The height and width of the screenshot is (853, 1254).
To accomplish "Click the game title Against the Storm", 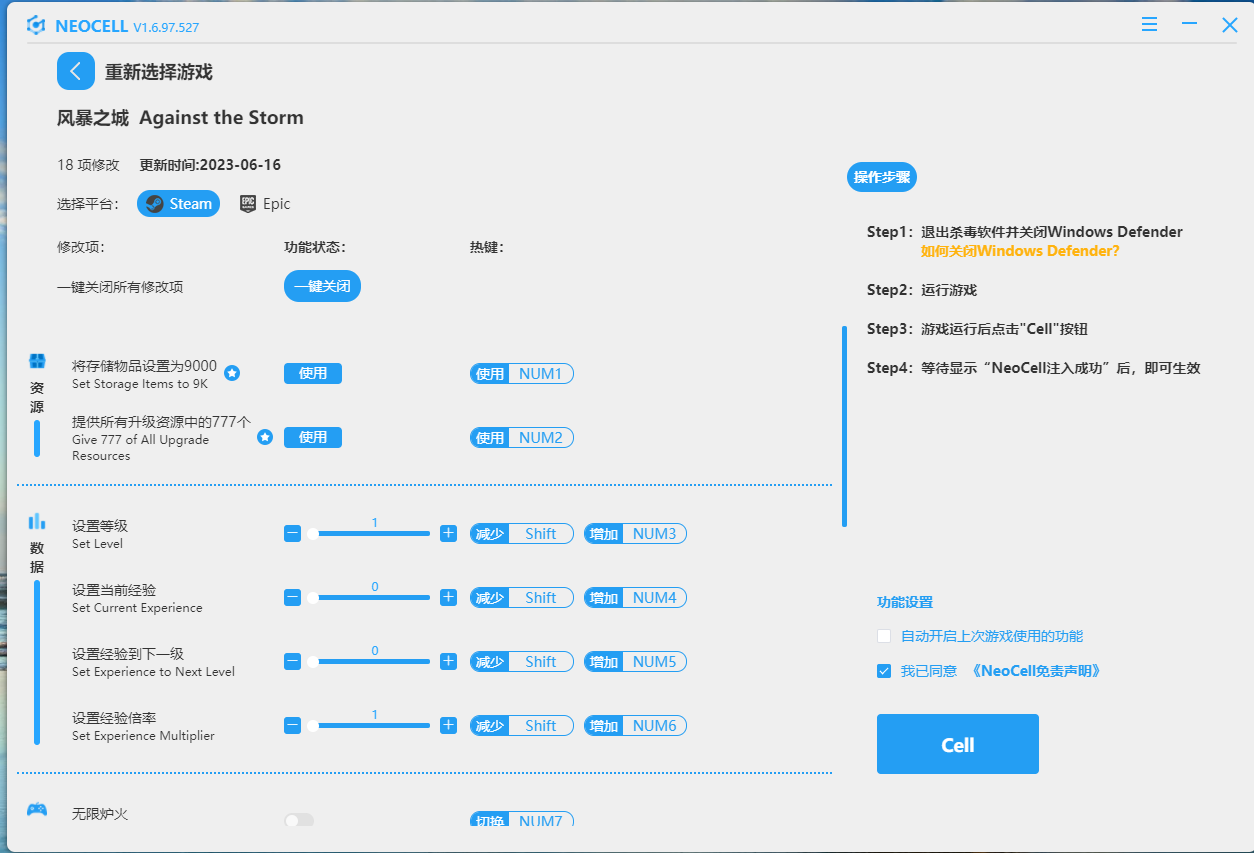I will (221, 118).
